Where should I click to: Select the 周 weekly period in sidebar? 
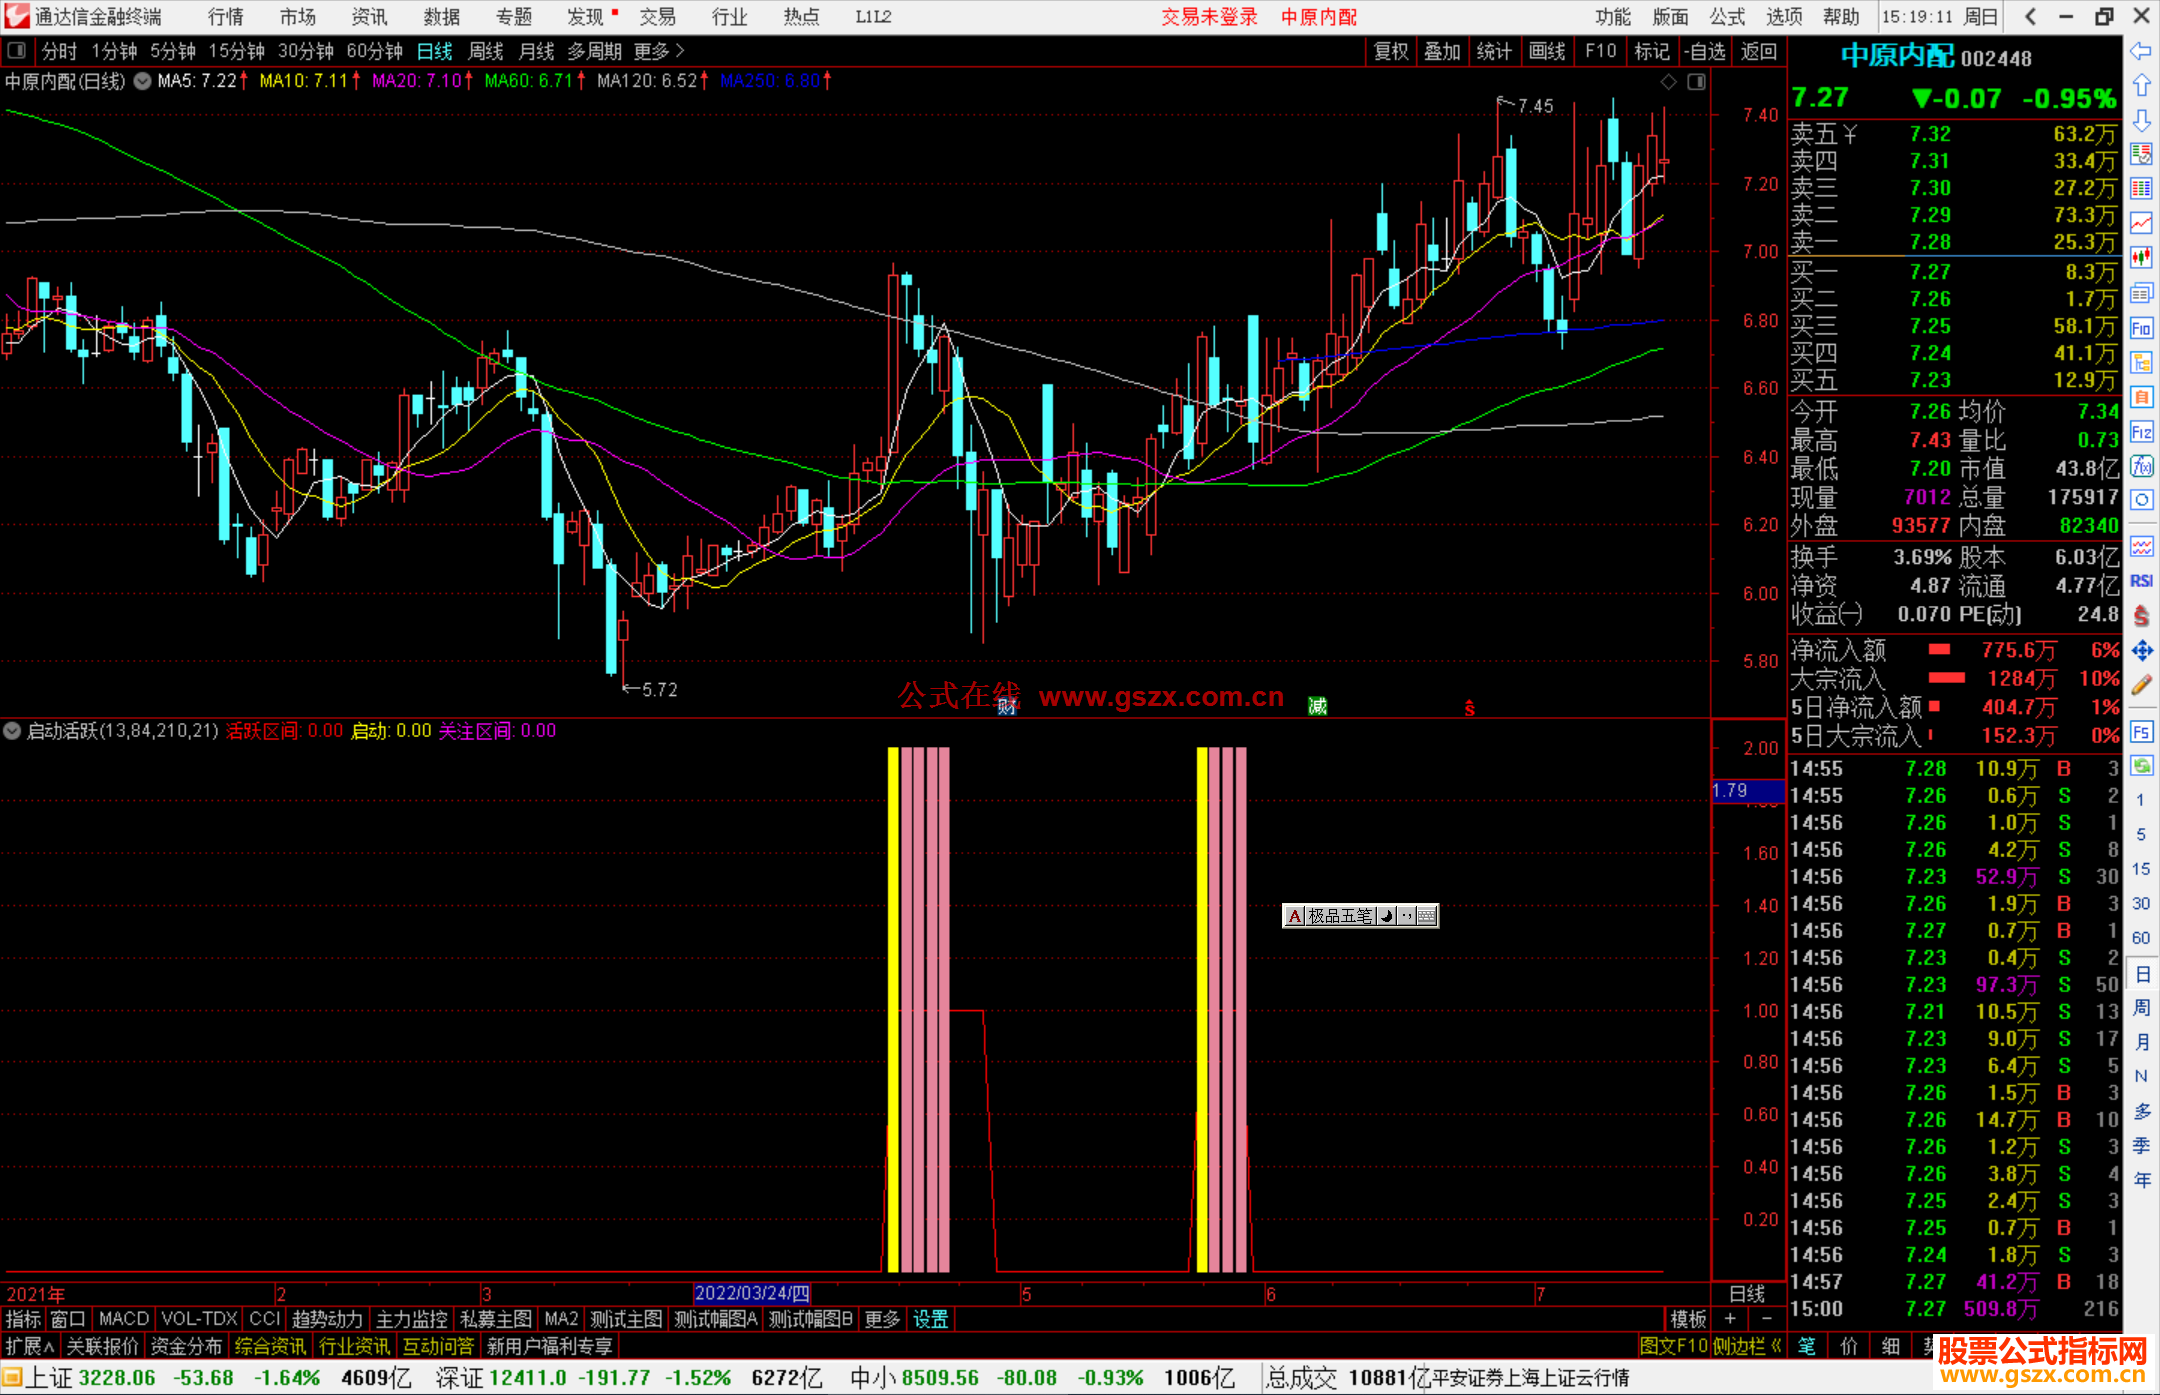coord(2141,1007)
